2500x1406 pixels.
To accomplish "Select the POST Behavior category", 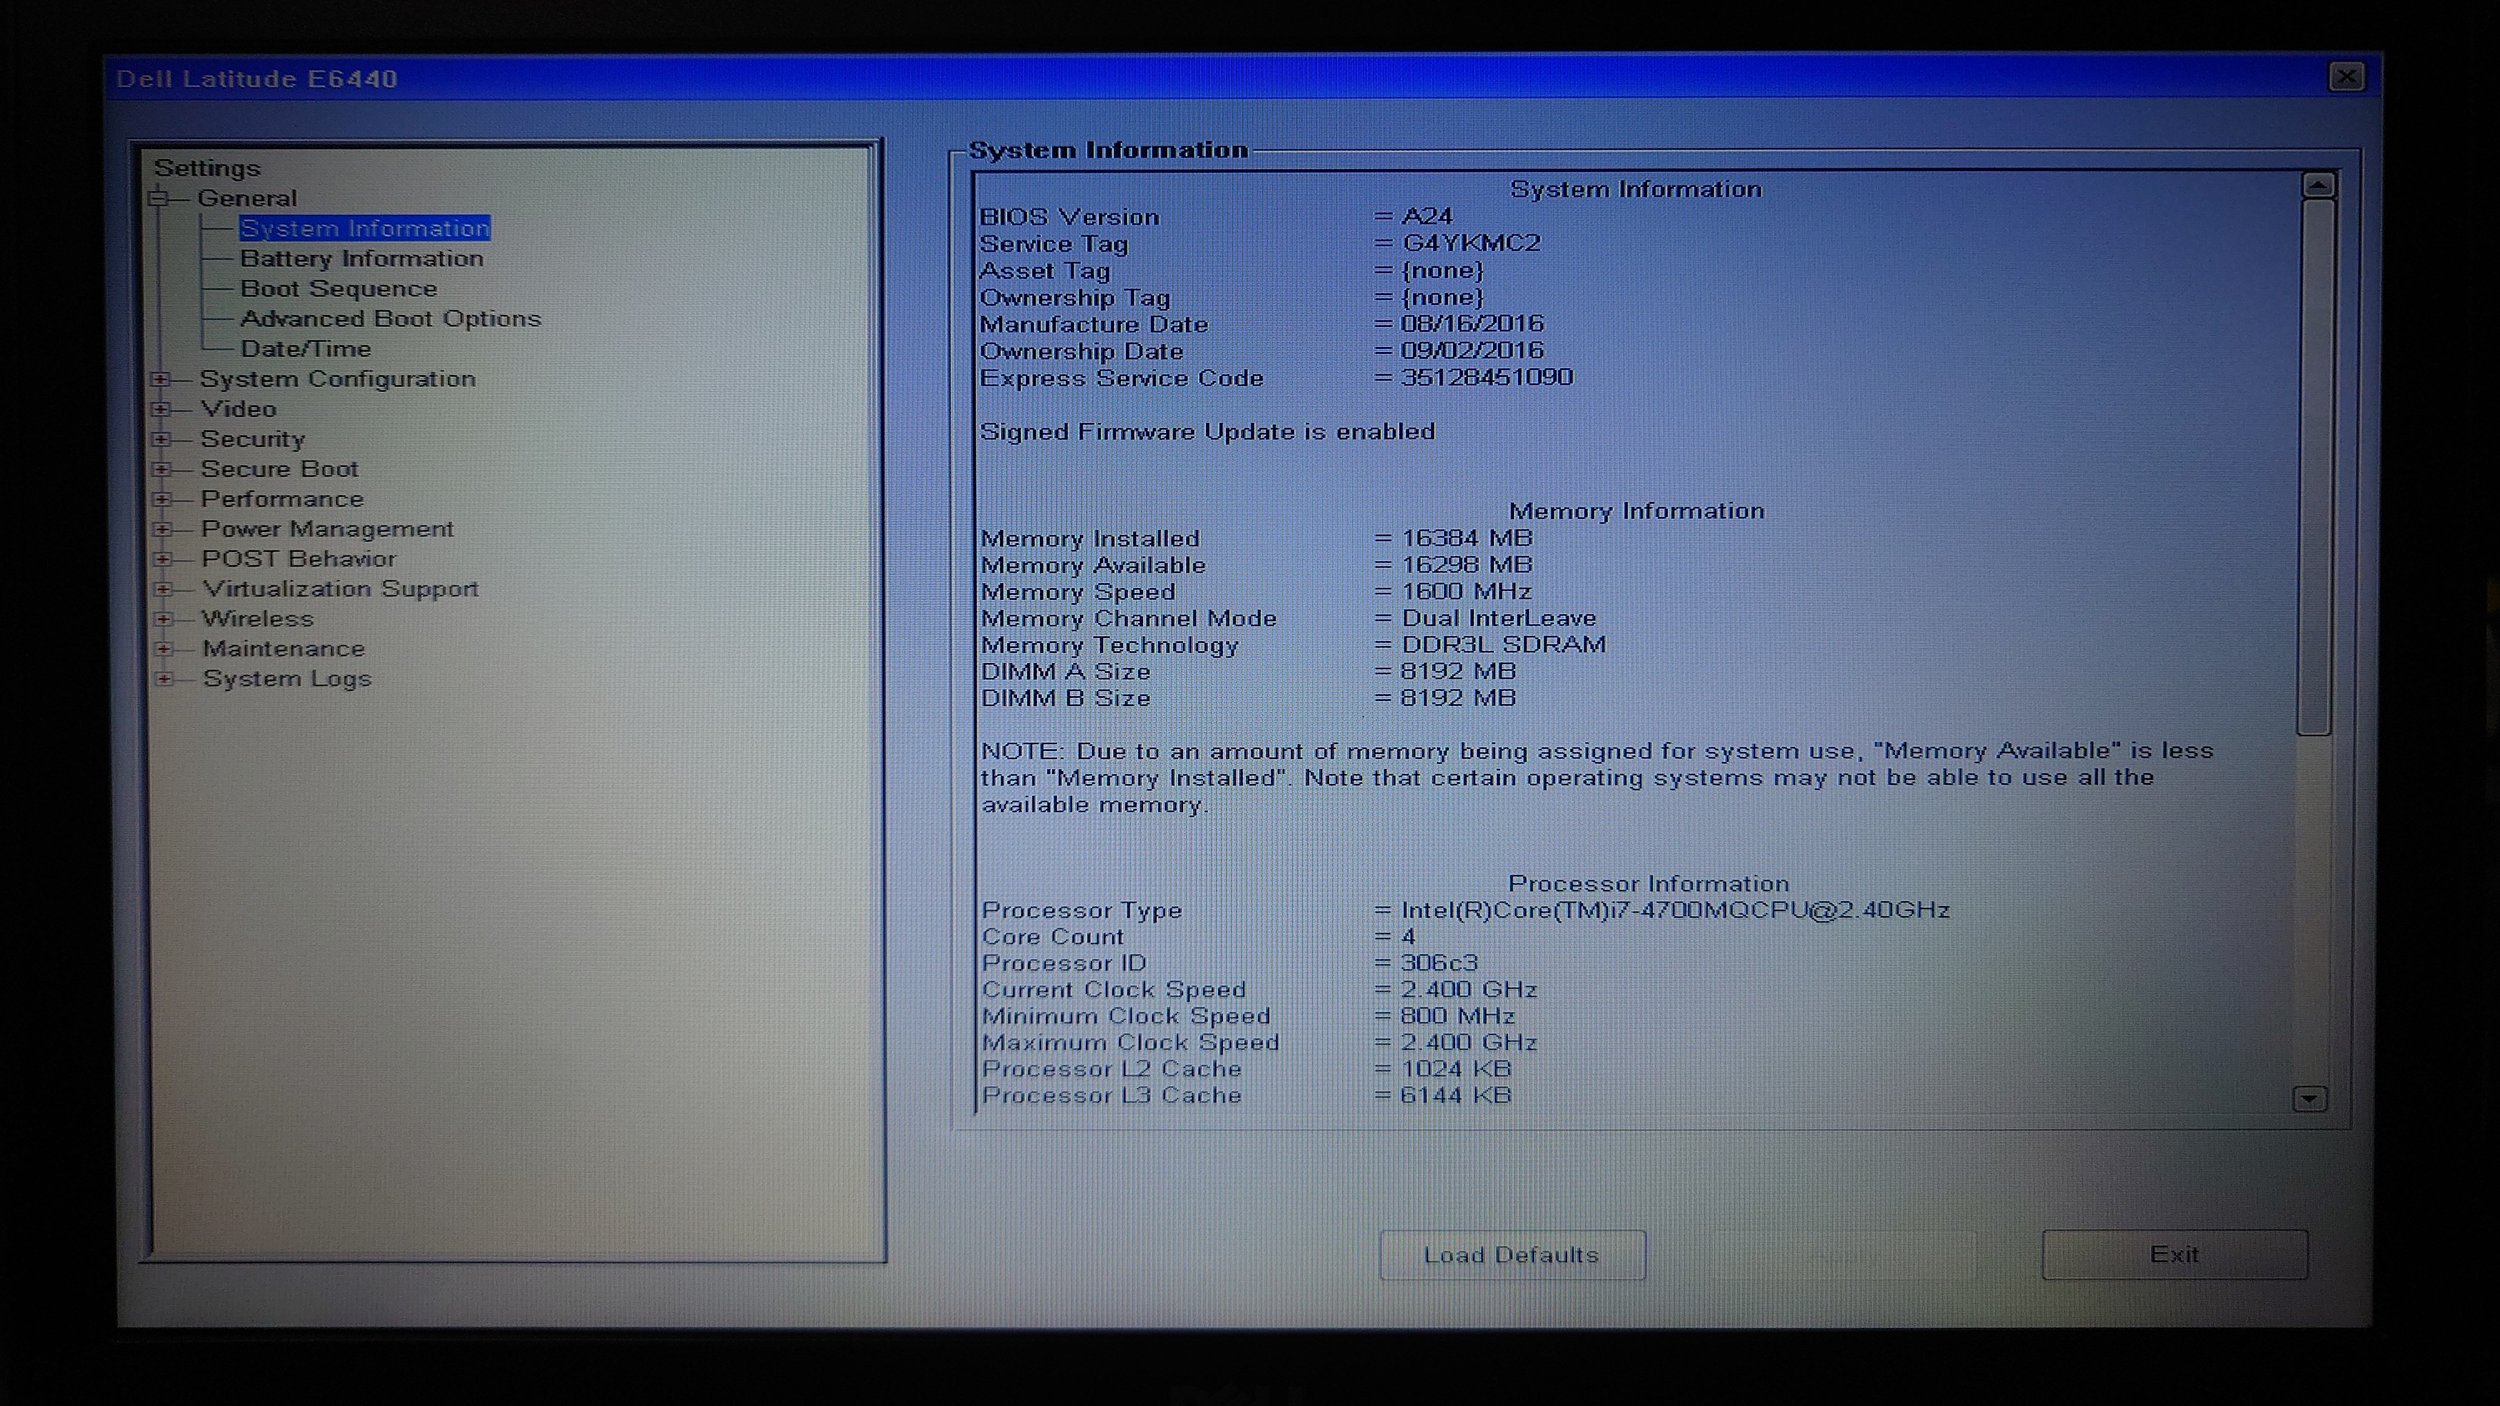I will [299, 559].
